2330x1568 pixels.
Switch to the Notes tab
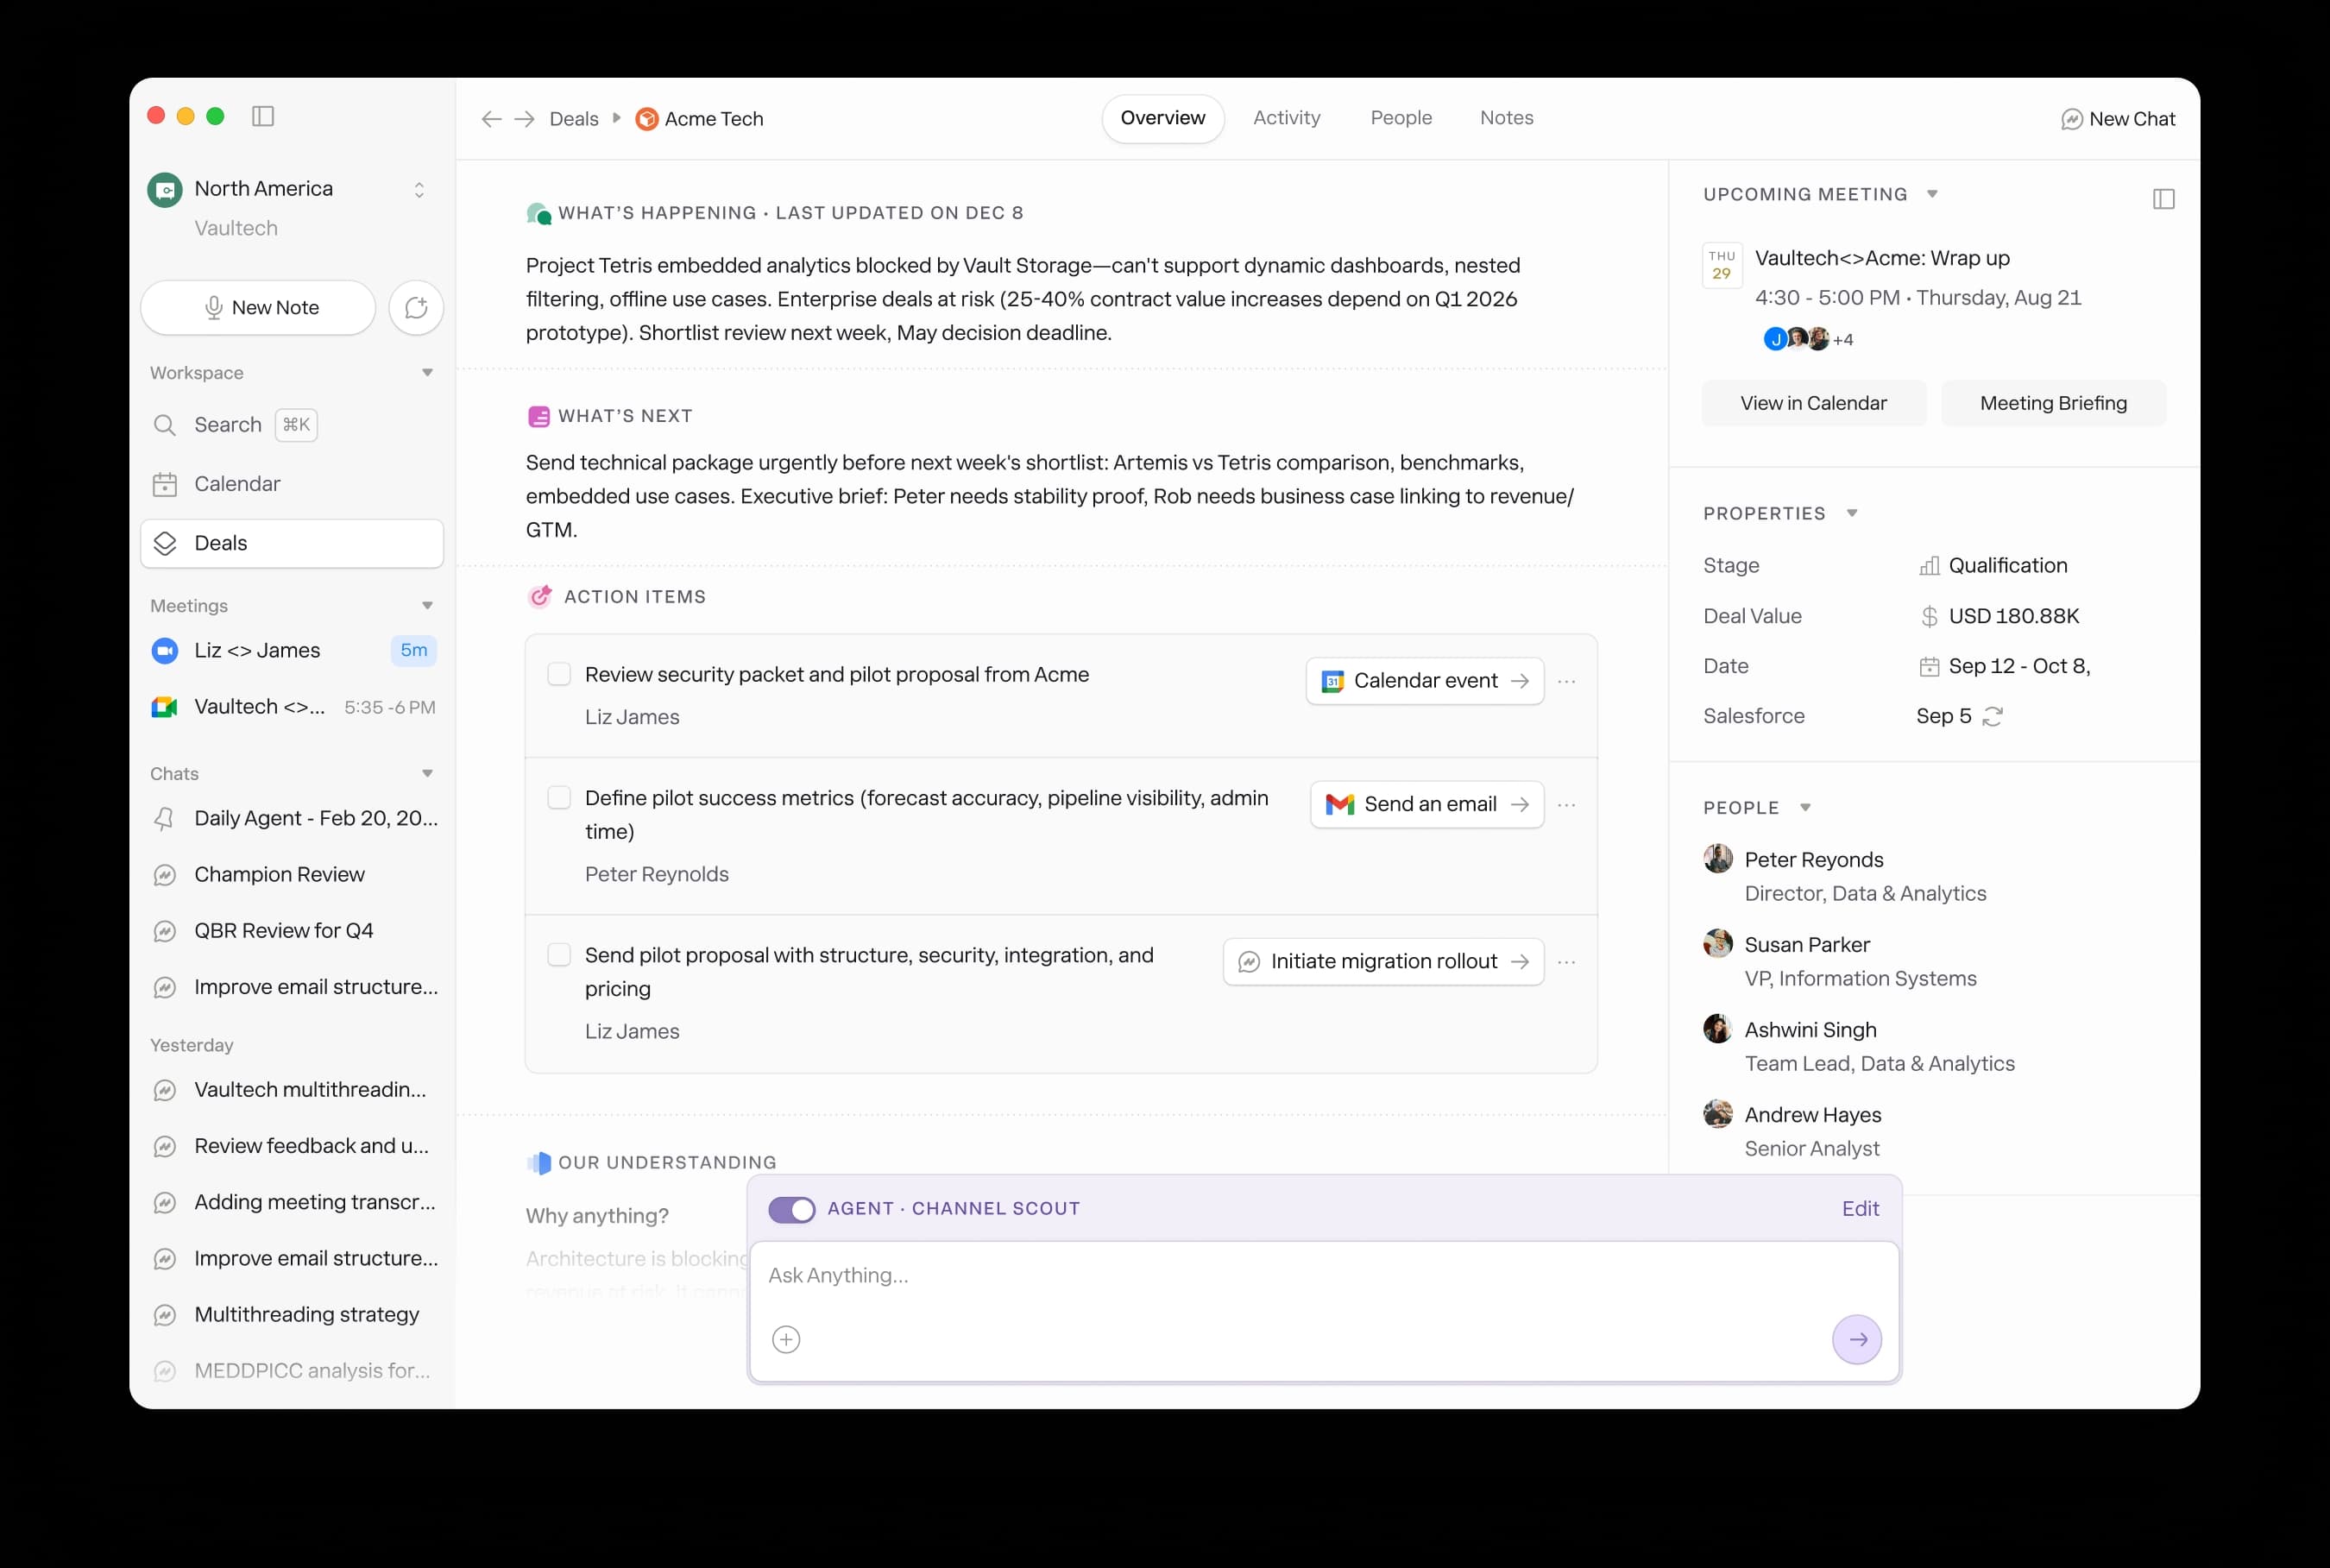click(x=1507, y=118)
